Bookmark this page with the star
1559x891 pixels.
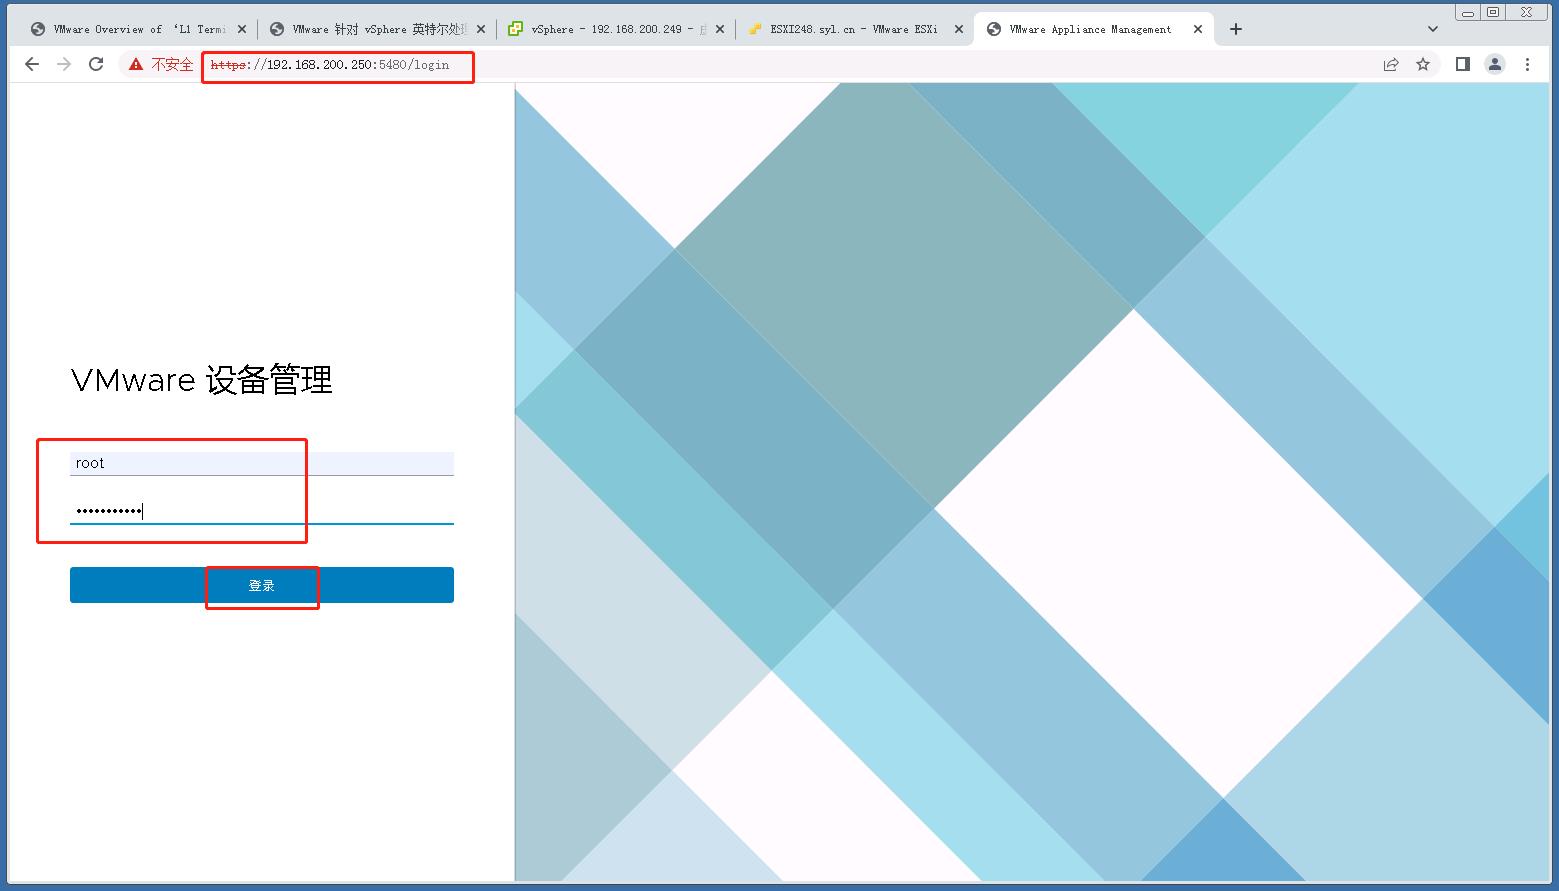click(1423, 64)
